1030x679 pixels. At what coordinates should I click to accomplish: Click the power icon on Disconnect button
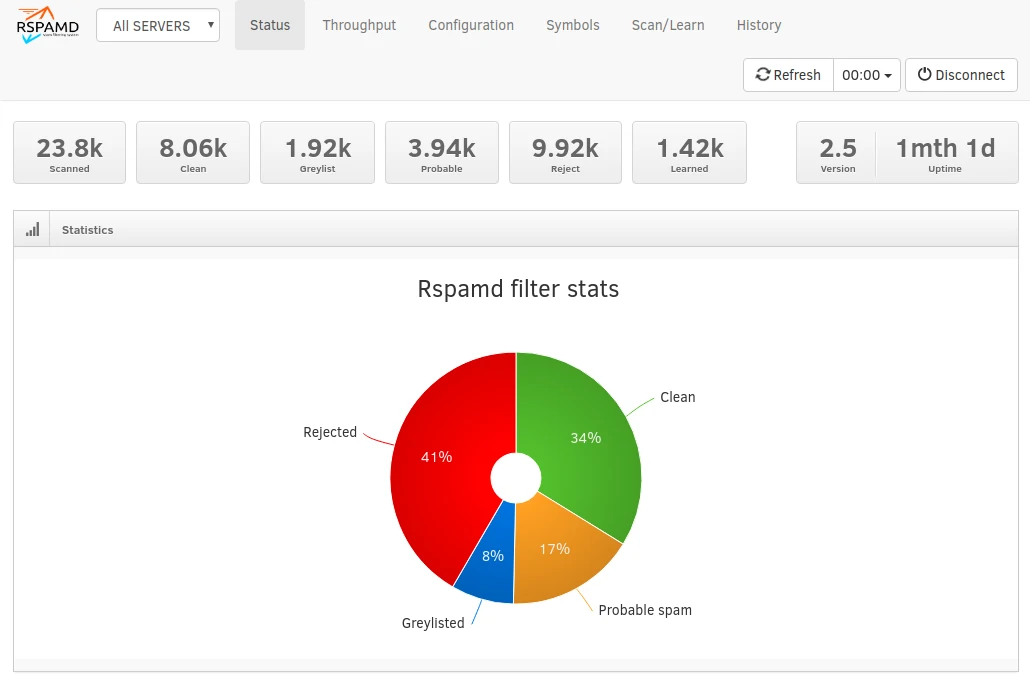tap(922, 74)
